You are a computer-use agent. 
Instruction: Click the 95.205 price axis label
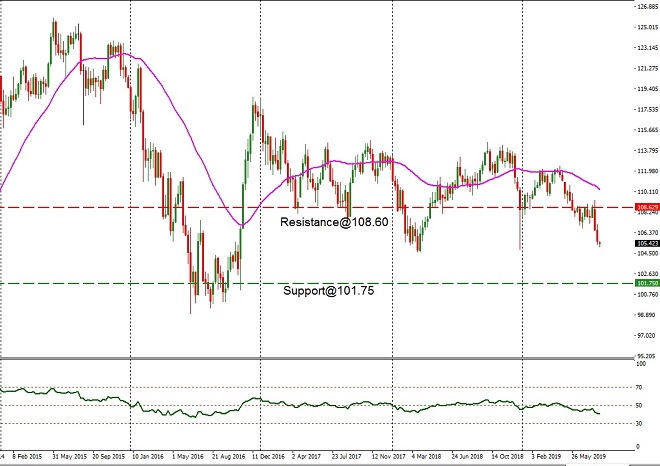(x=648, y=356)
